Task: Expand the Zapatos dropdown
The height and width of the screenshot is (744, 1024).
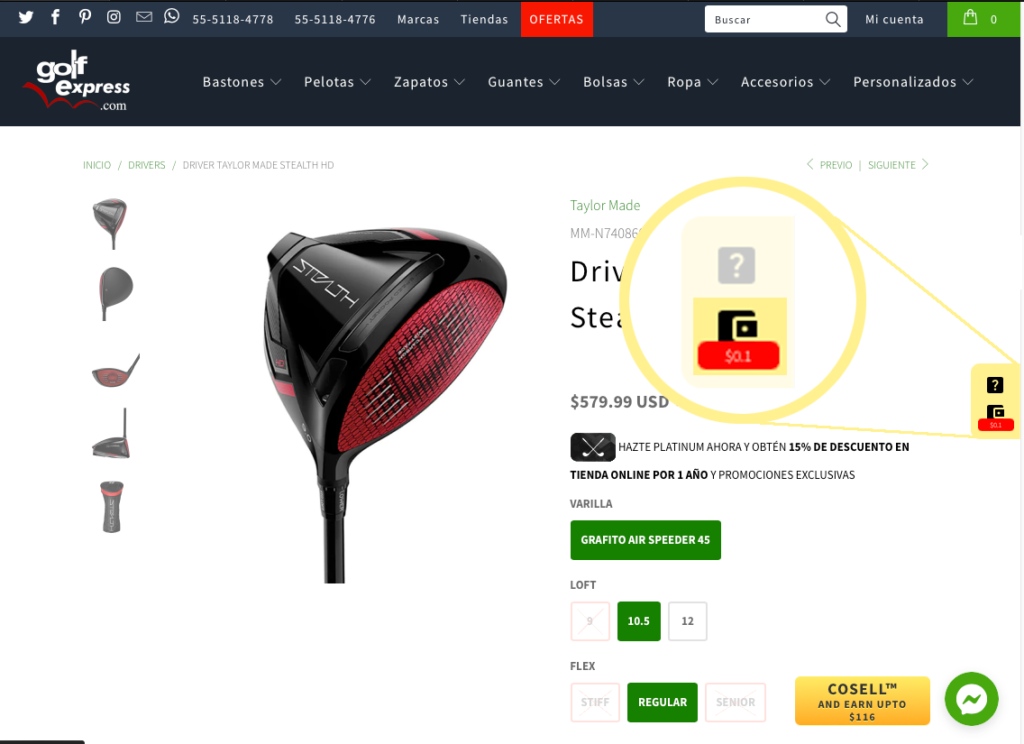Action: tap(429, 82)
